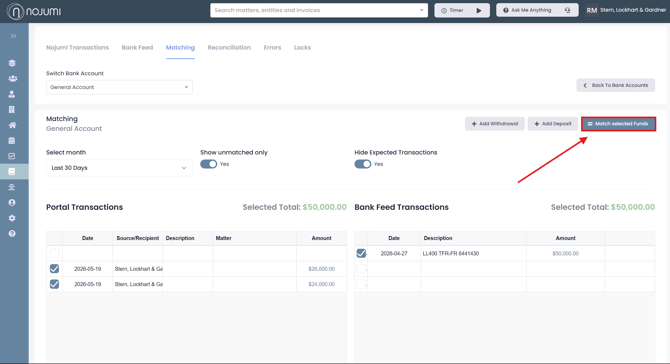
Task: Sort portal table by Source/Recipient header
Action: pos(138,238)
